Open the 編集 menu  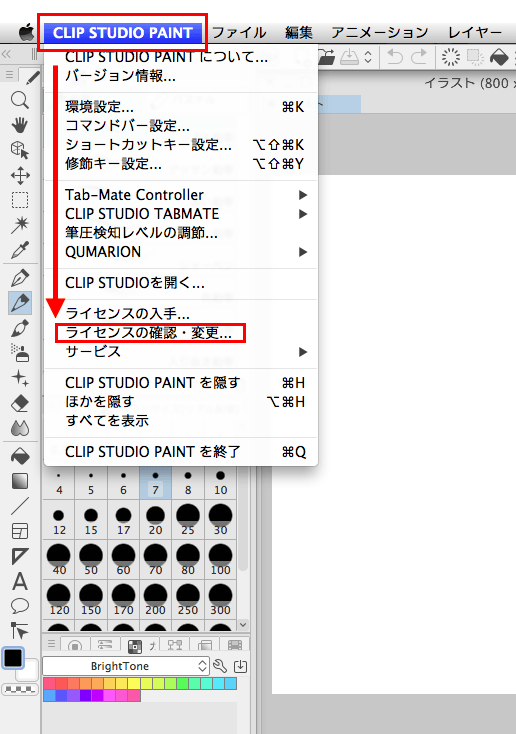299,33
